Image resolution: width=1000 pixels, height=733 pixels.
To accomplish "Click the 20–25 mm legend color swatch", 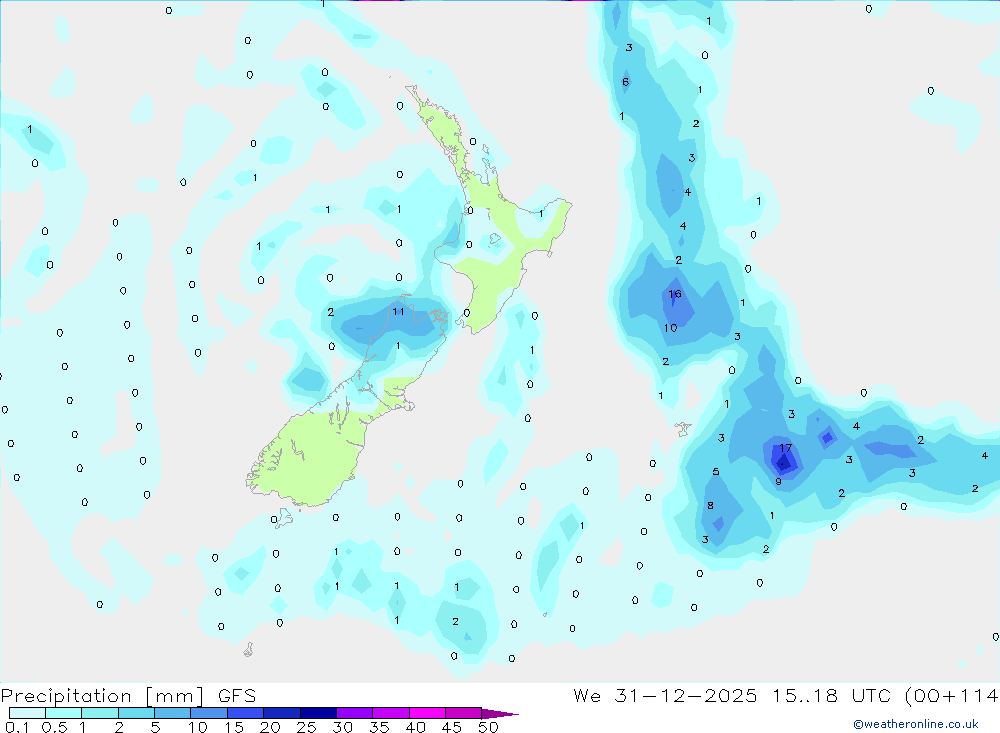I will [282, 713].
